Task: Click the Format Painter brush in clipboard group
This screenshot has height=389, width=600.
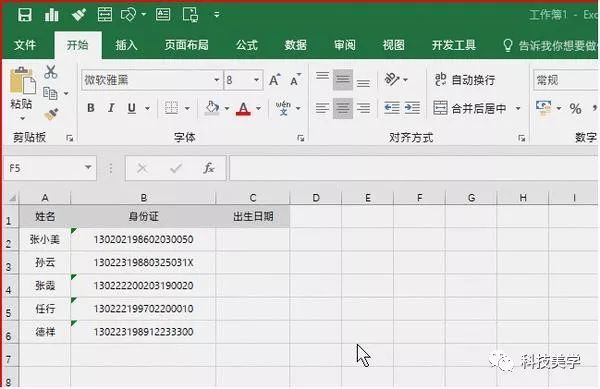Action: (x=51, y=114)
